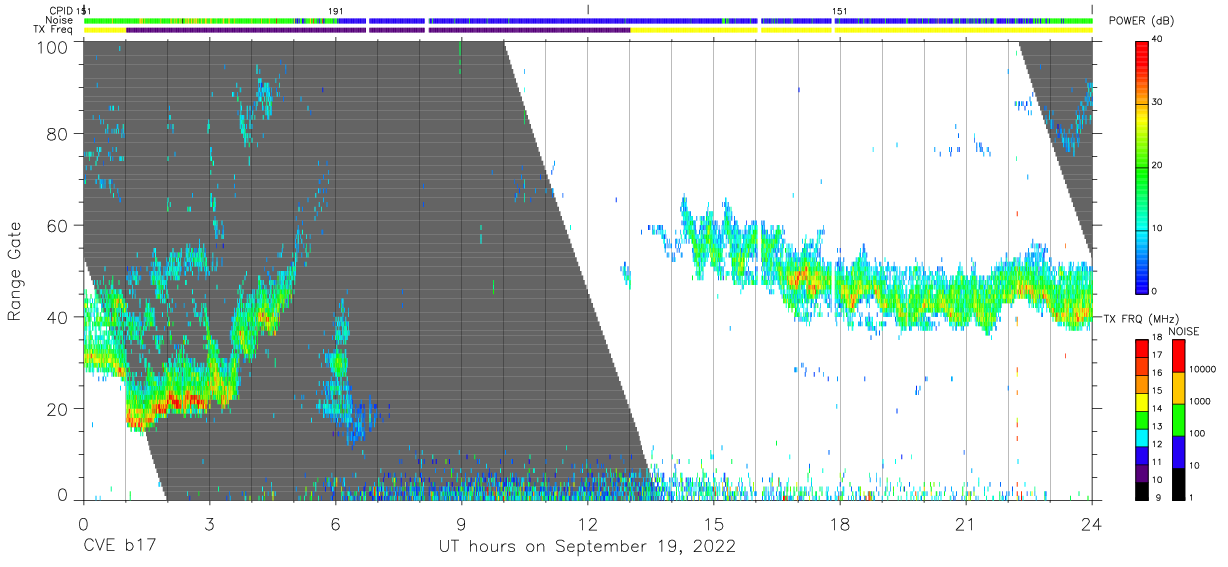The image size is (1228, 567).
Task: Click the x-axis tick label '9'
Action: (x=461, y=523)
